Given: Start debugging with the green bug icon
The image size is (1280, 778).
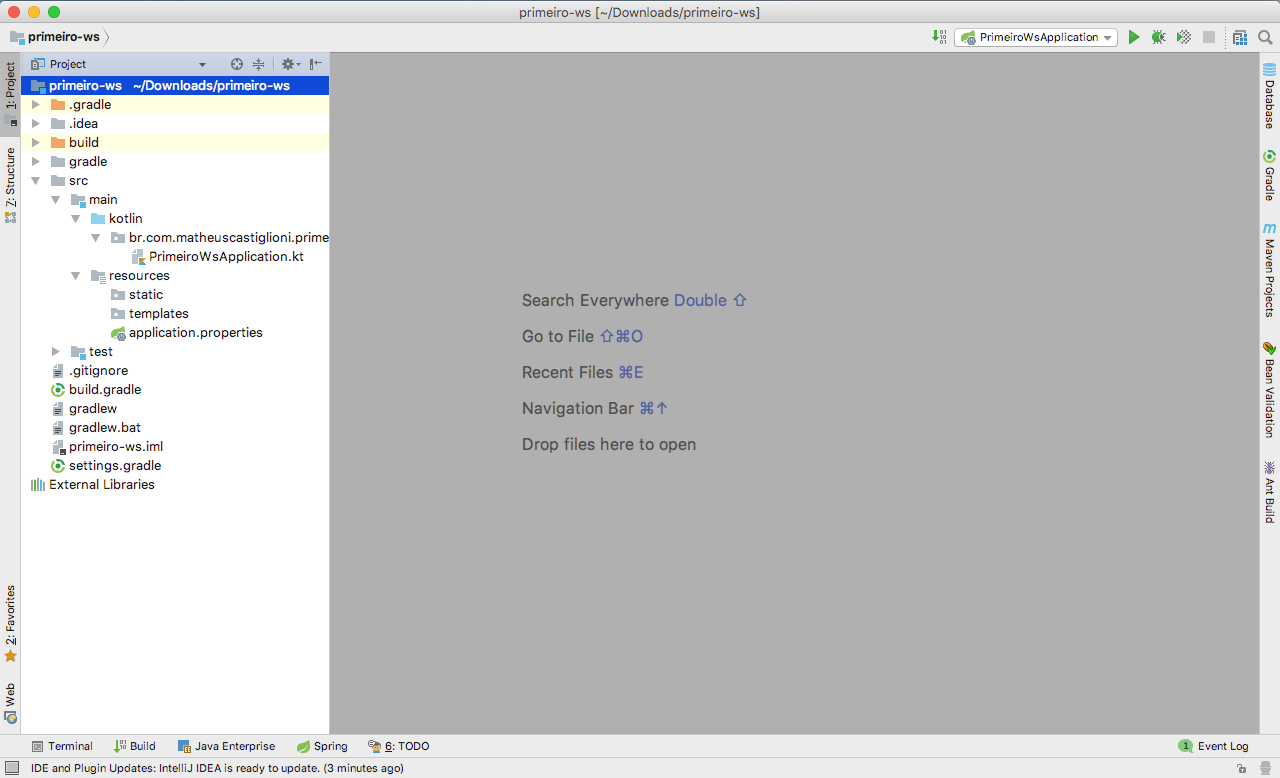Looking at the screenshot, I should (x=1158, y=37).
